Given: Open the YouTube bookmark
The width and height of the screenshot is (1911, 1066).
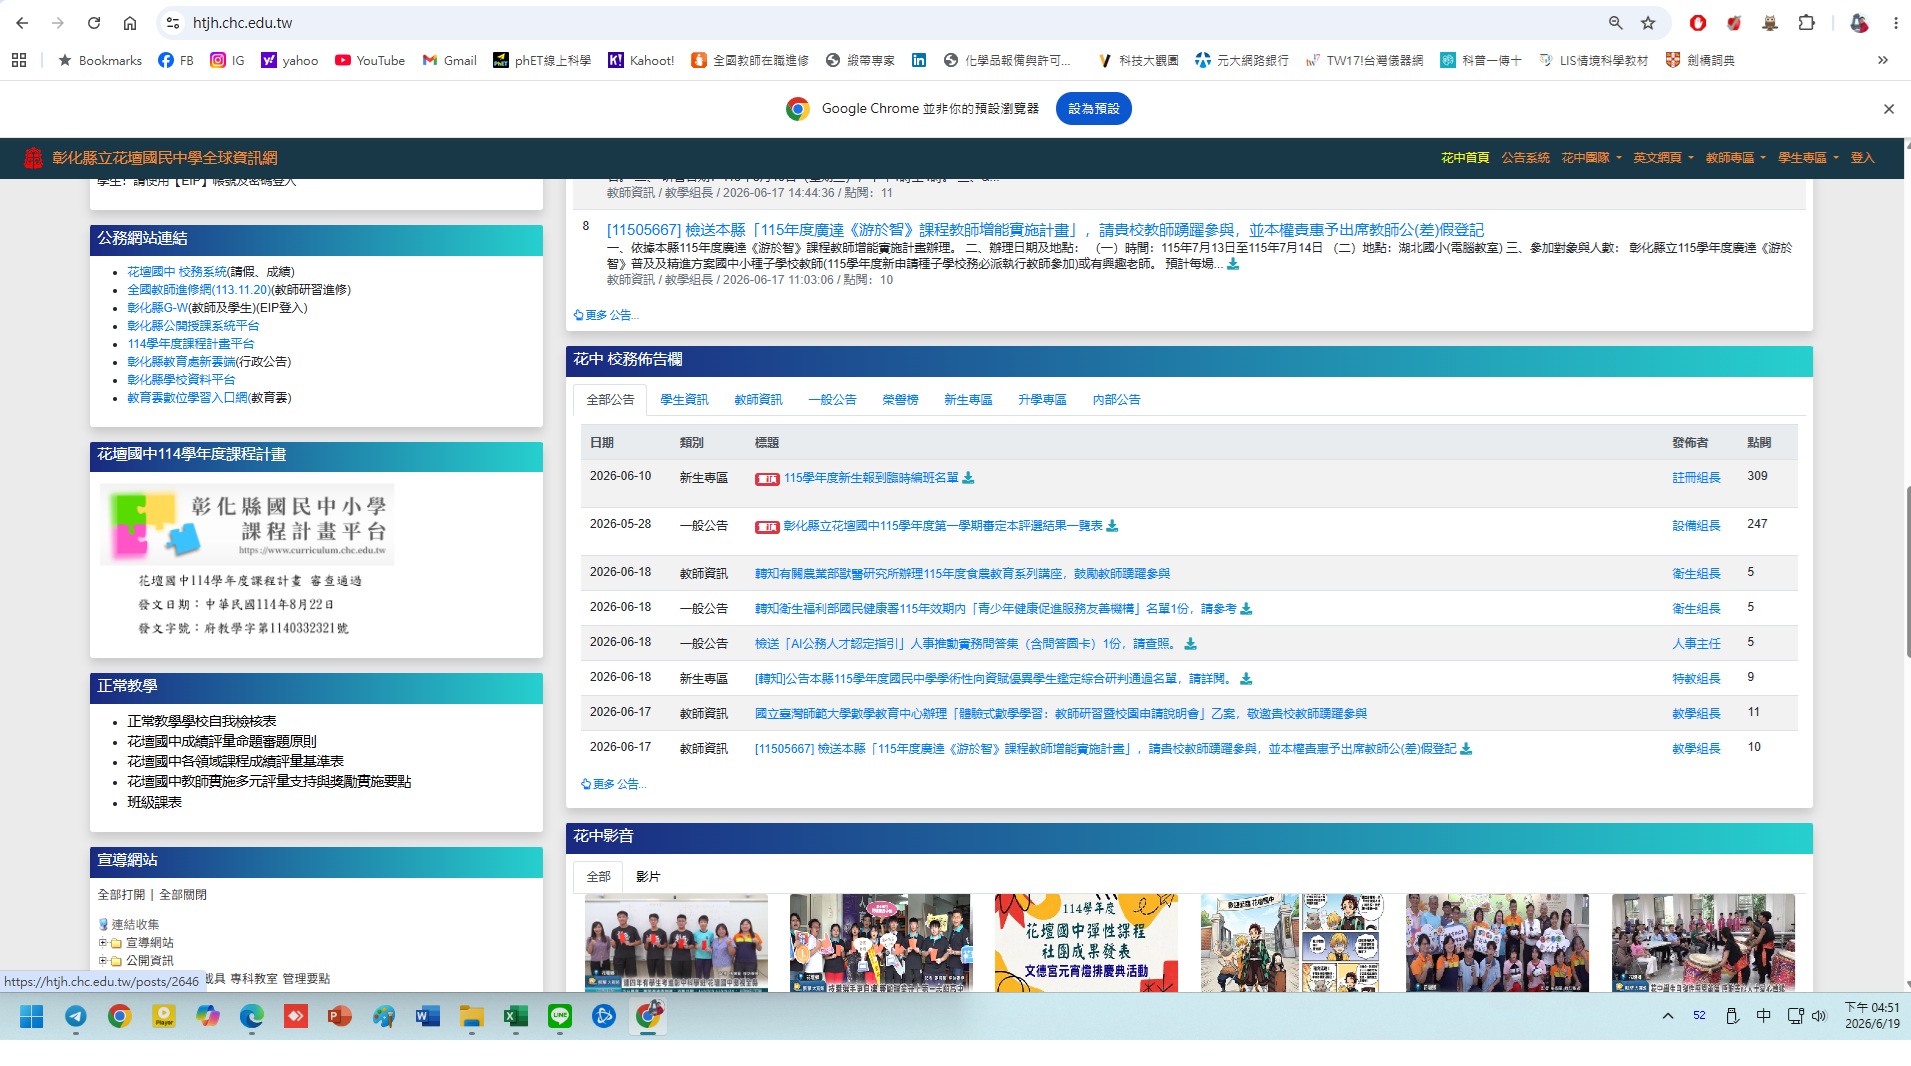Looking at the screenshot, I should 370,60.
